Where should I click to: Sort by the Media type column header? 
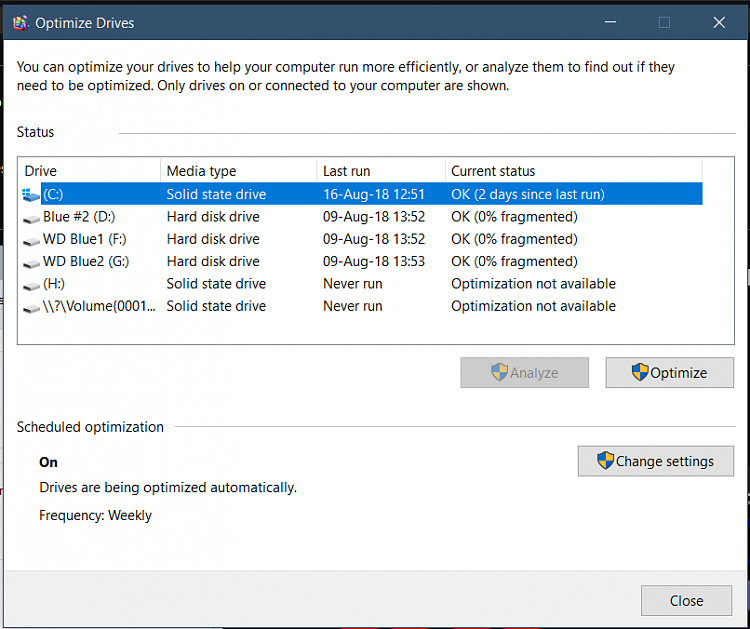(238, 171)
